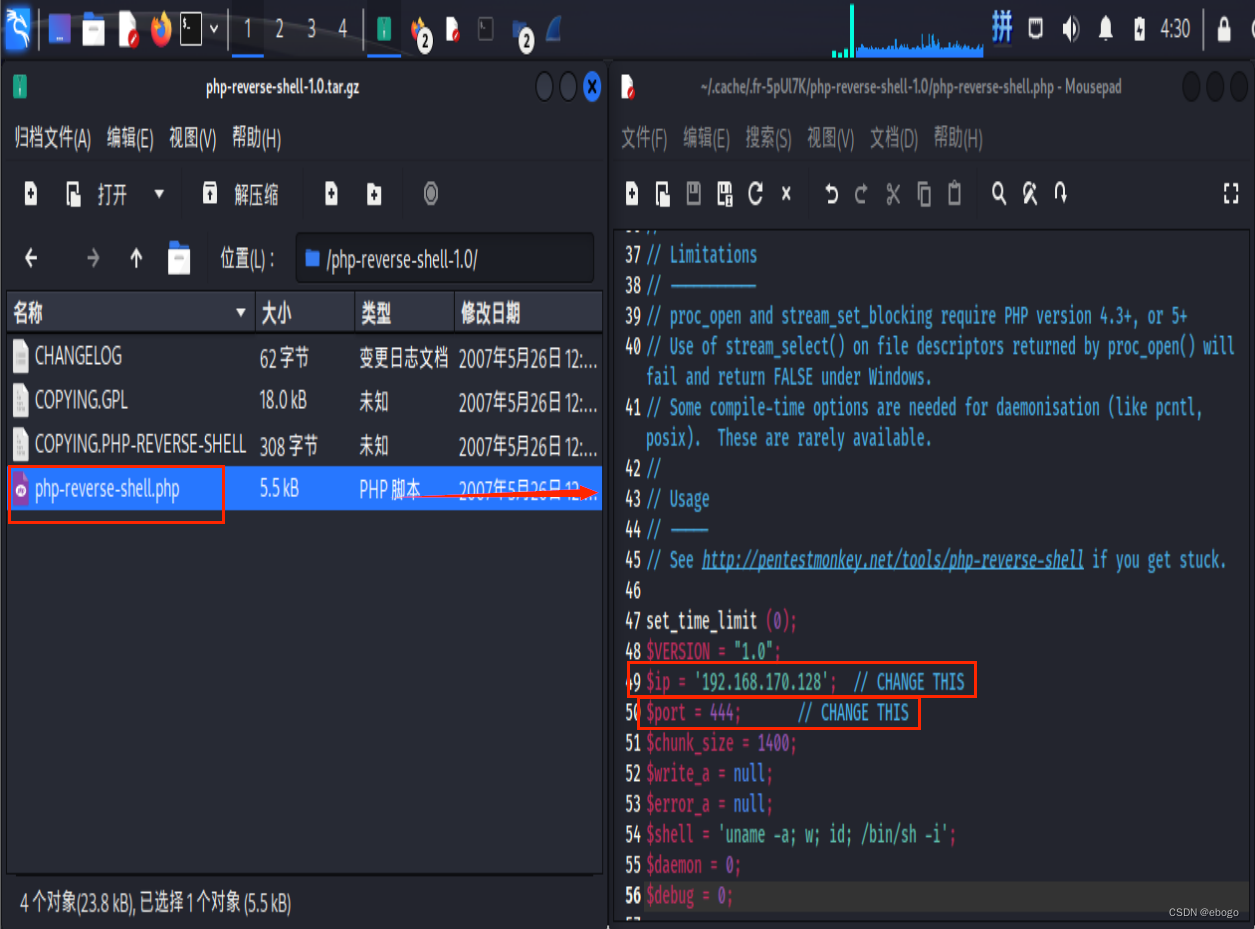Open notifications bell in system tray
Screen dimensions: 1255x929
pos(1105,29)
